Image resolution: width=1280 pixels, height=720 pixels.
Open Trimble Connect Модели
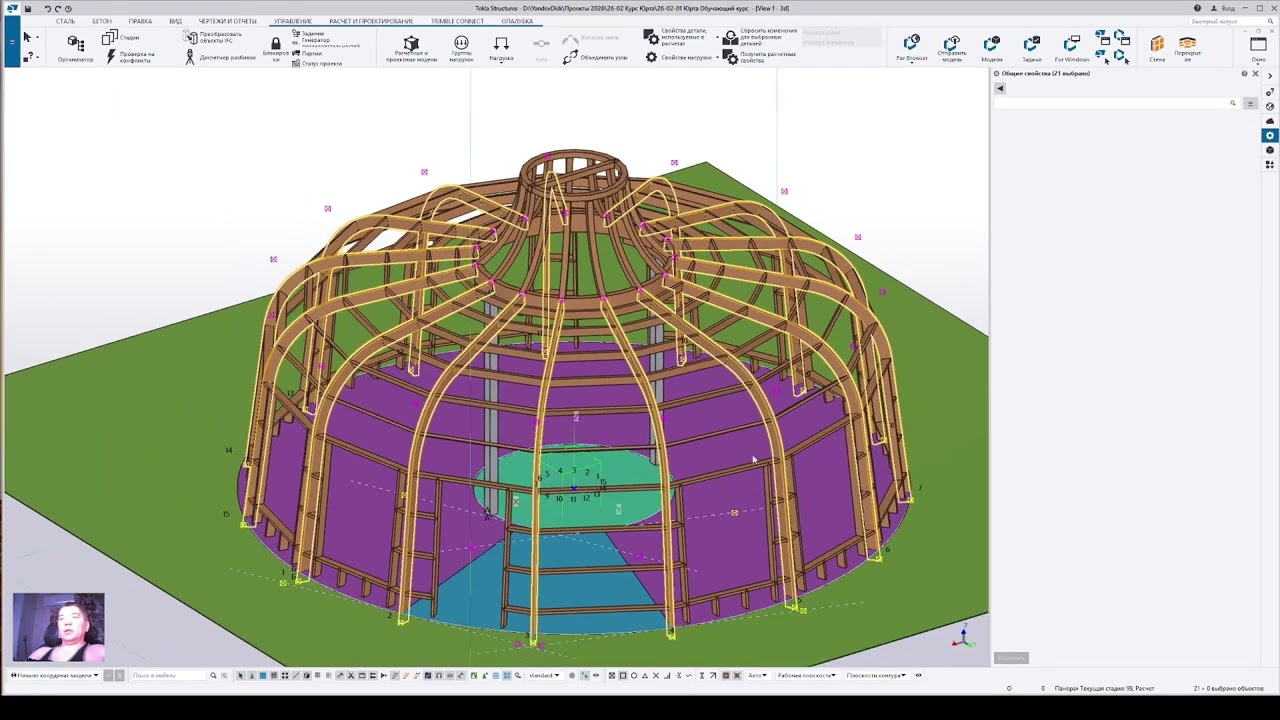[991, 48]
